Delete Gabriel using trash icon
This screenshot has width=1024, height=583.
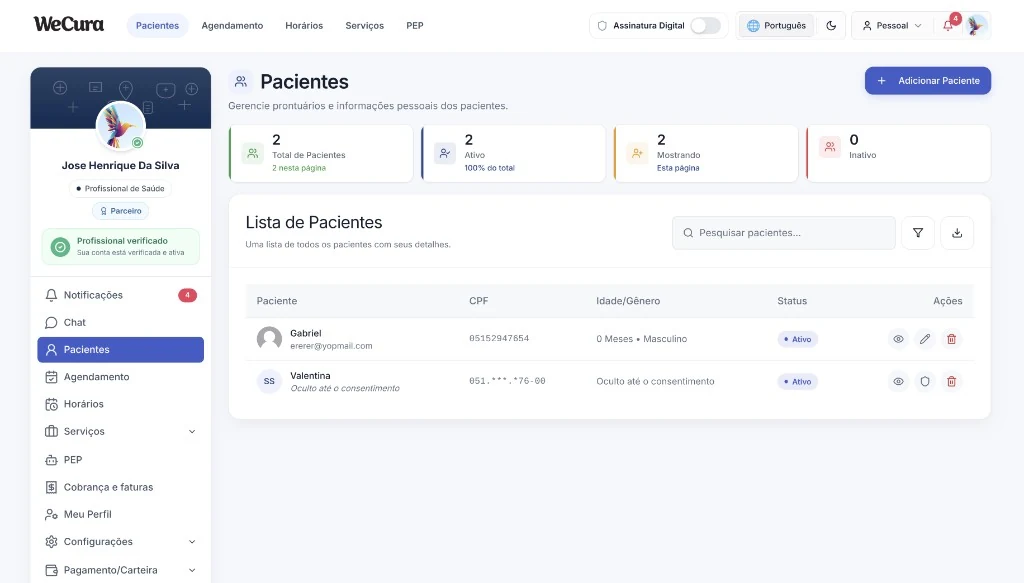[x=952, y=339]
